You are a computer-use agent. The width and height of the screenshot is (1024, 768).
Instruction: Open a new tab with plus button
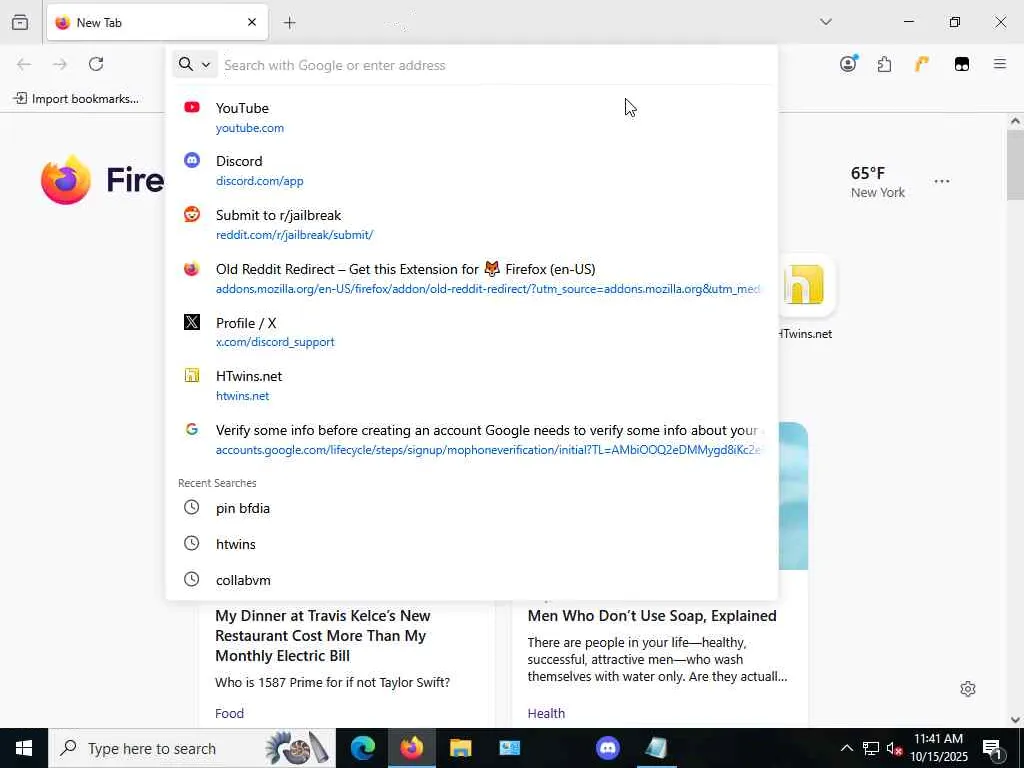tap(289, 23)
